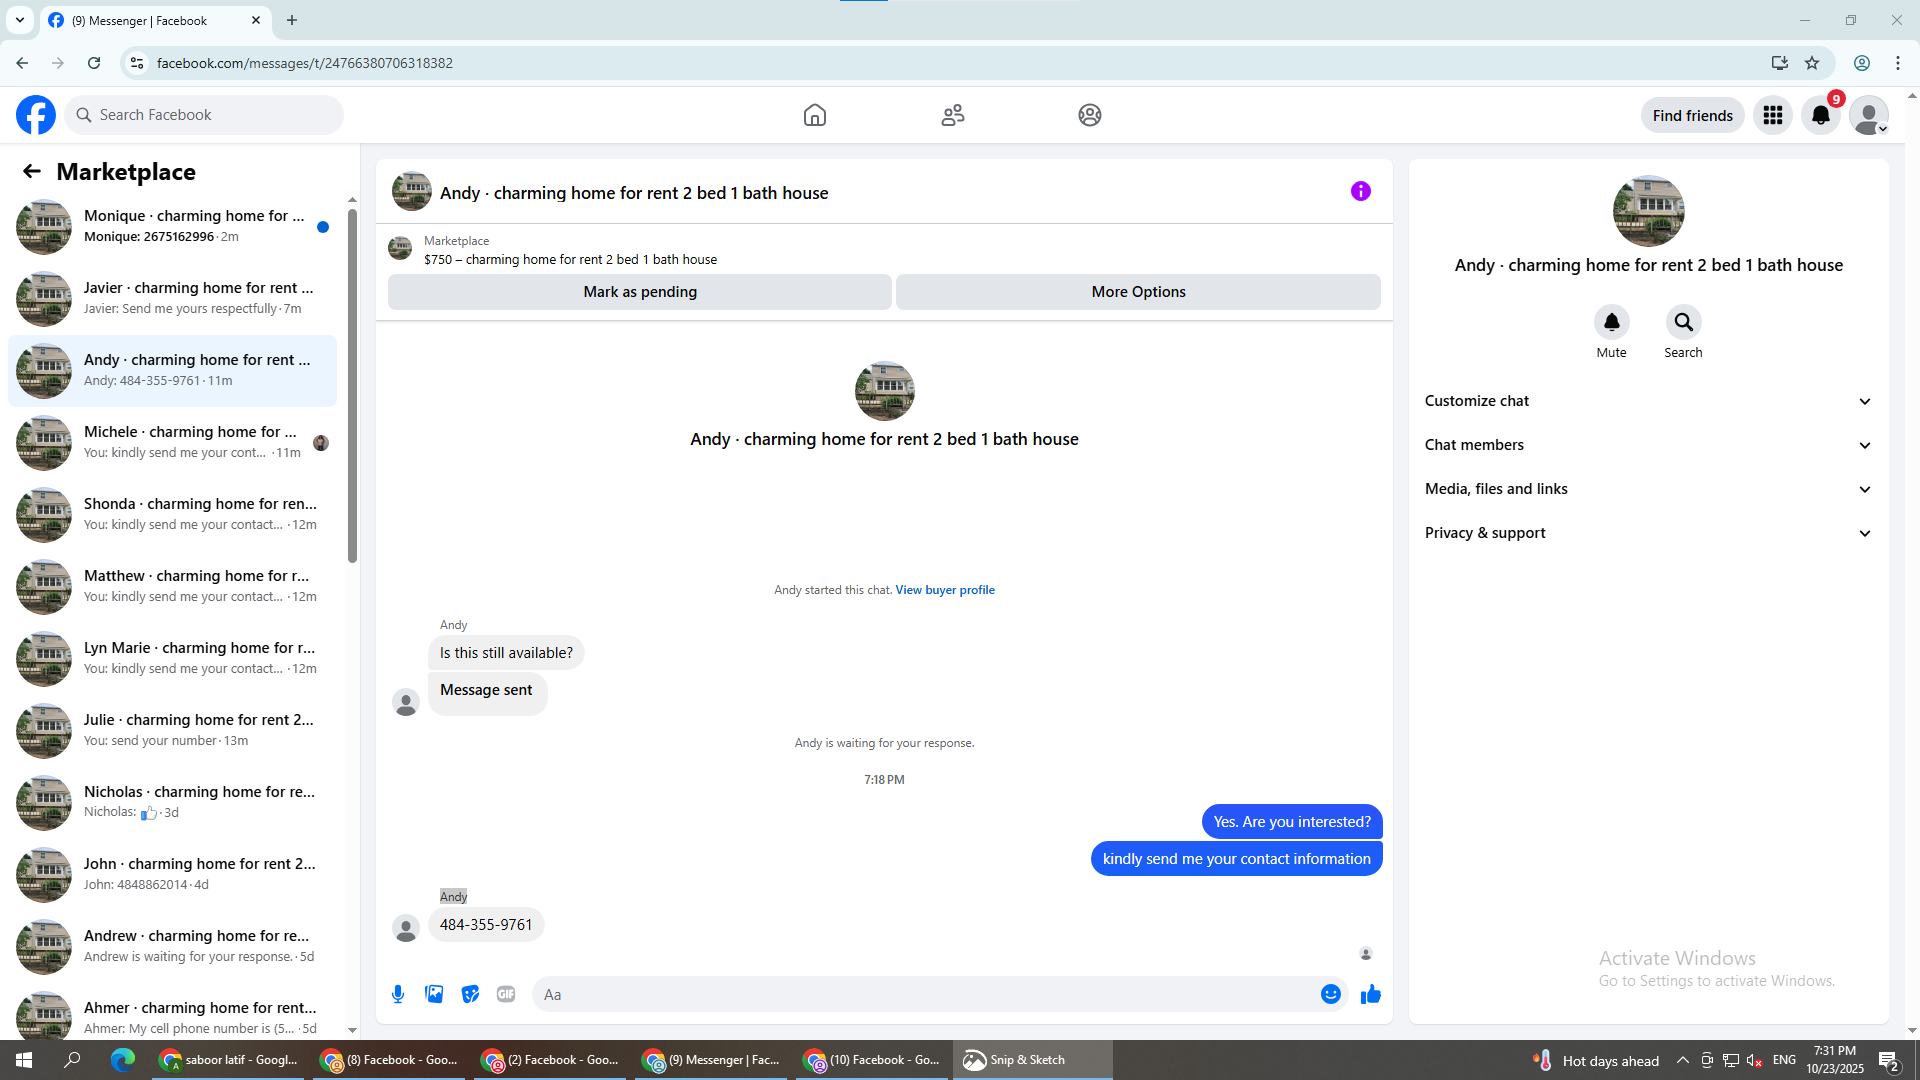Expand Media, files and links
1920x1080 pixels.
(1647, 489)
